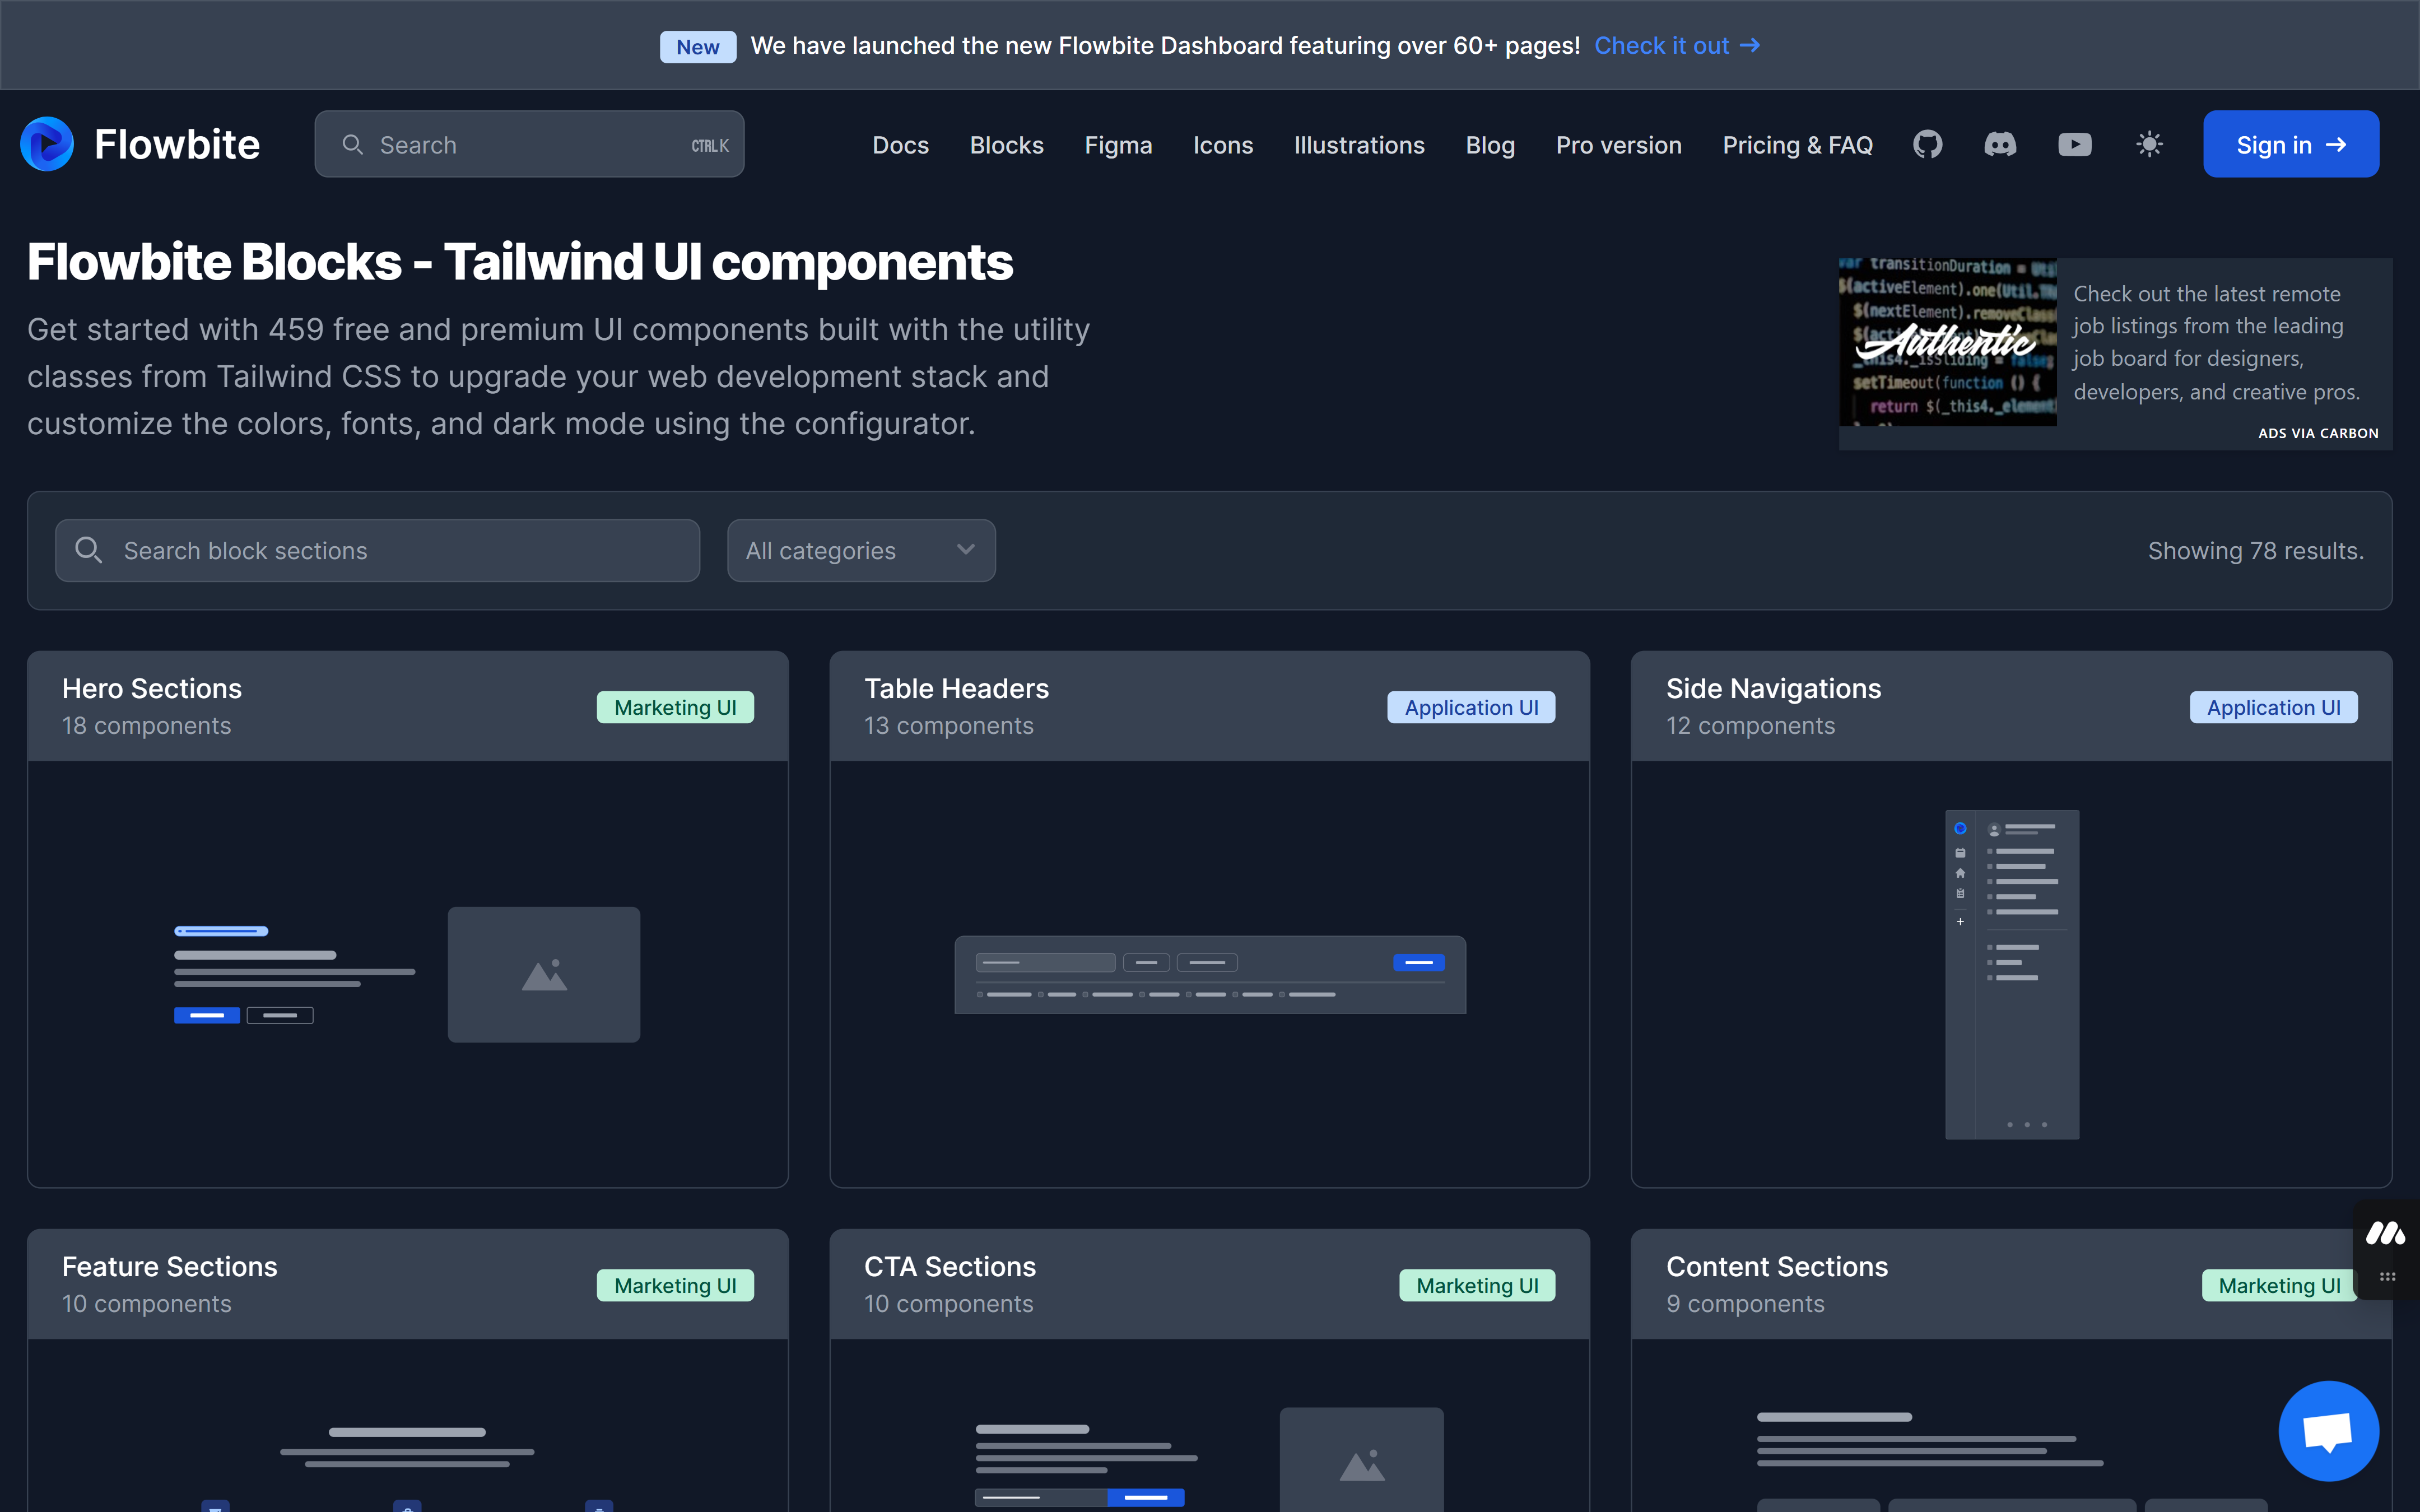Focus the Search block sections field
Viewport: 2420px width, 1512px height.
tap(400, 550)
